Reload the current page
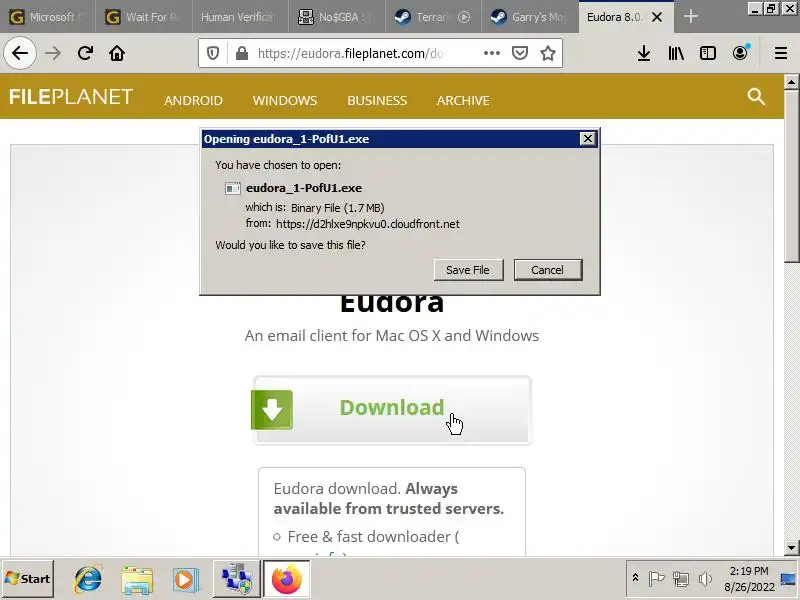 coord(85,53)
